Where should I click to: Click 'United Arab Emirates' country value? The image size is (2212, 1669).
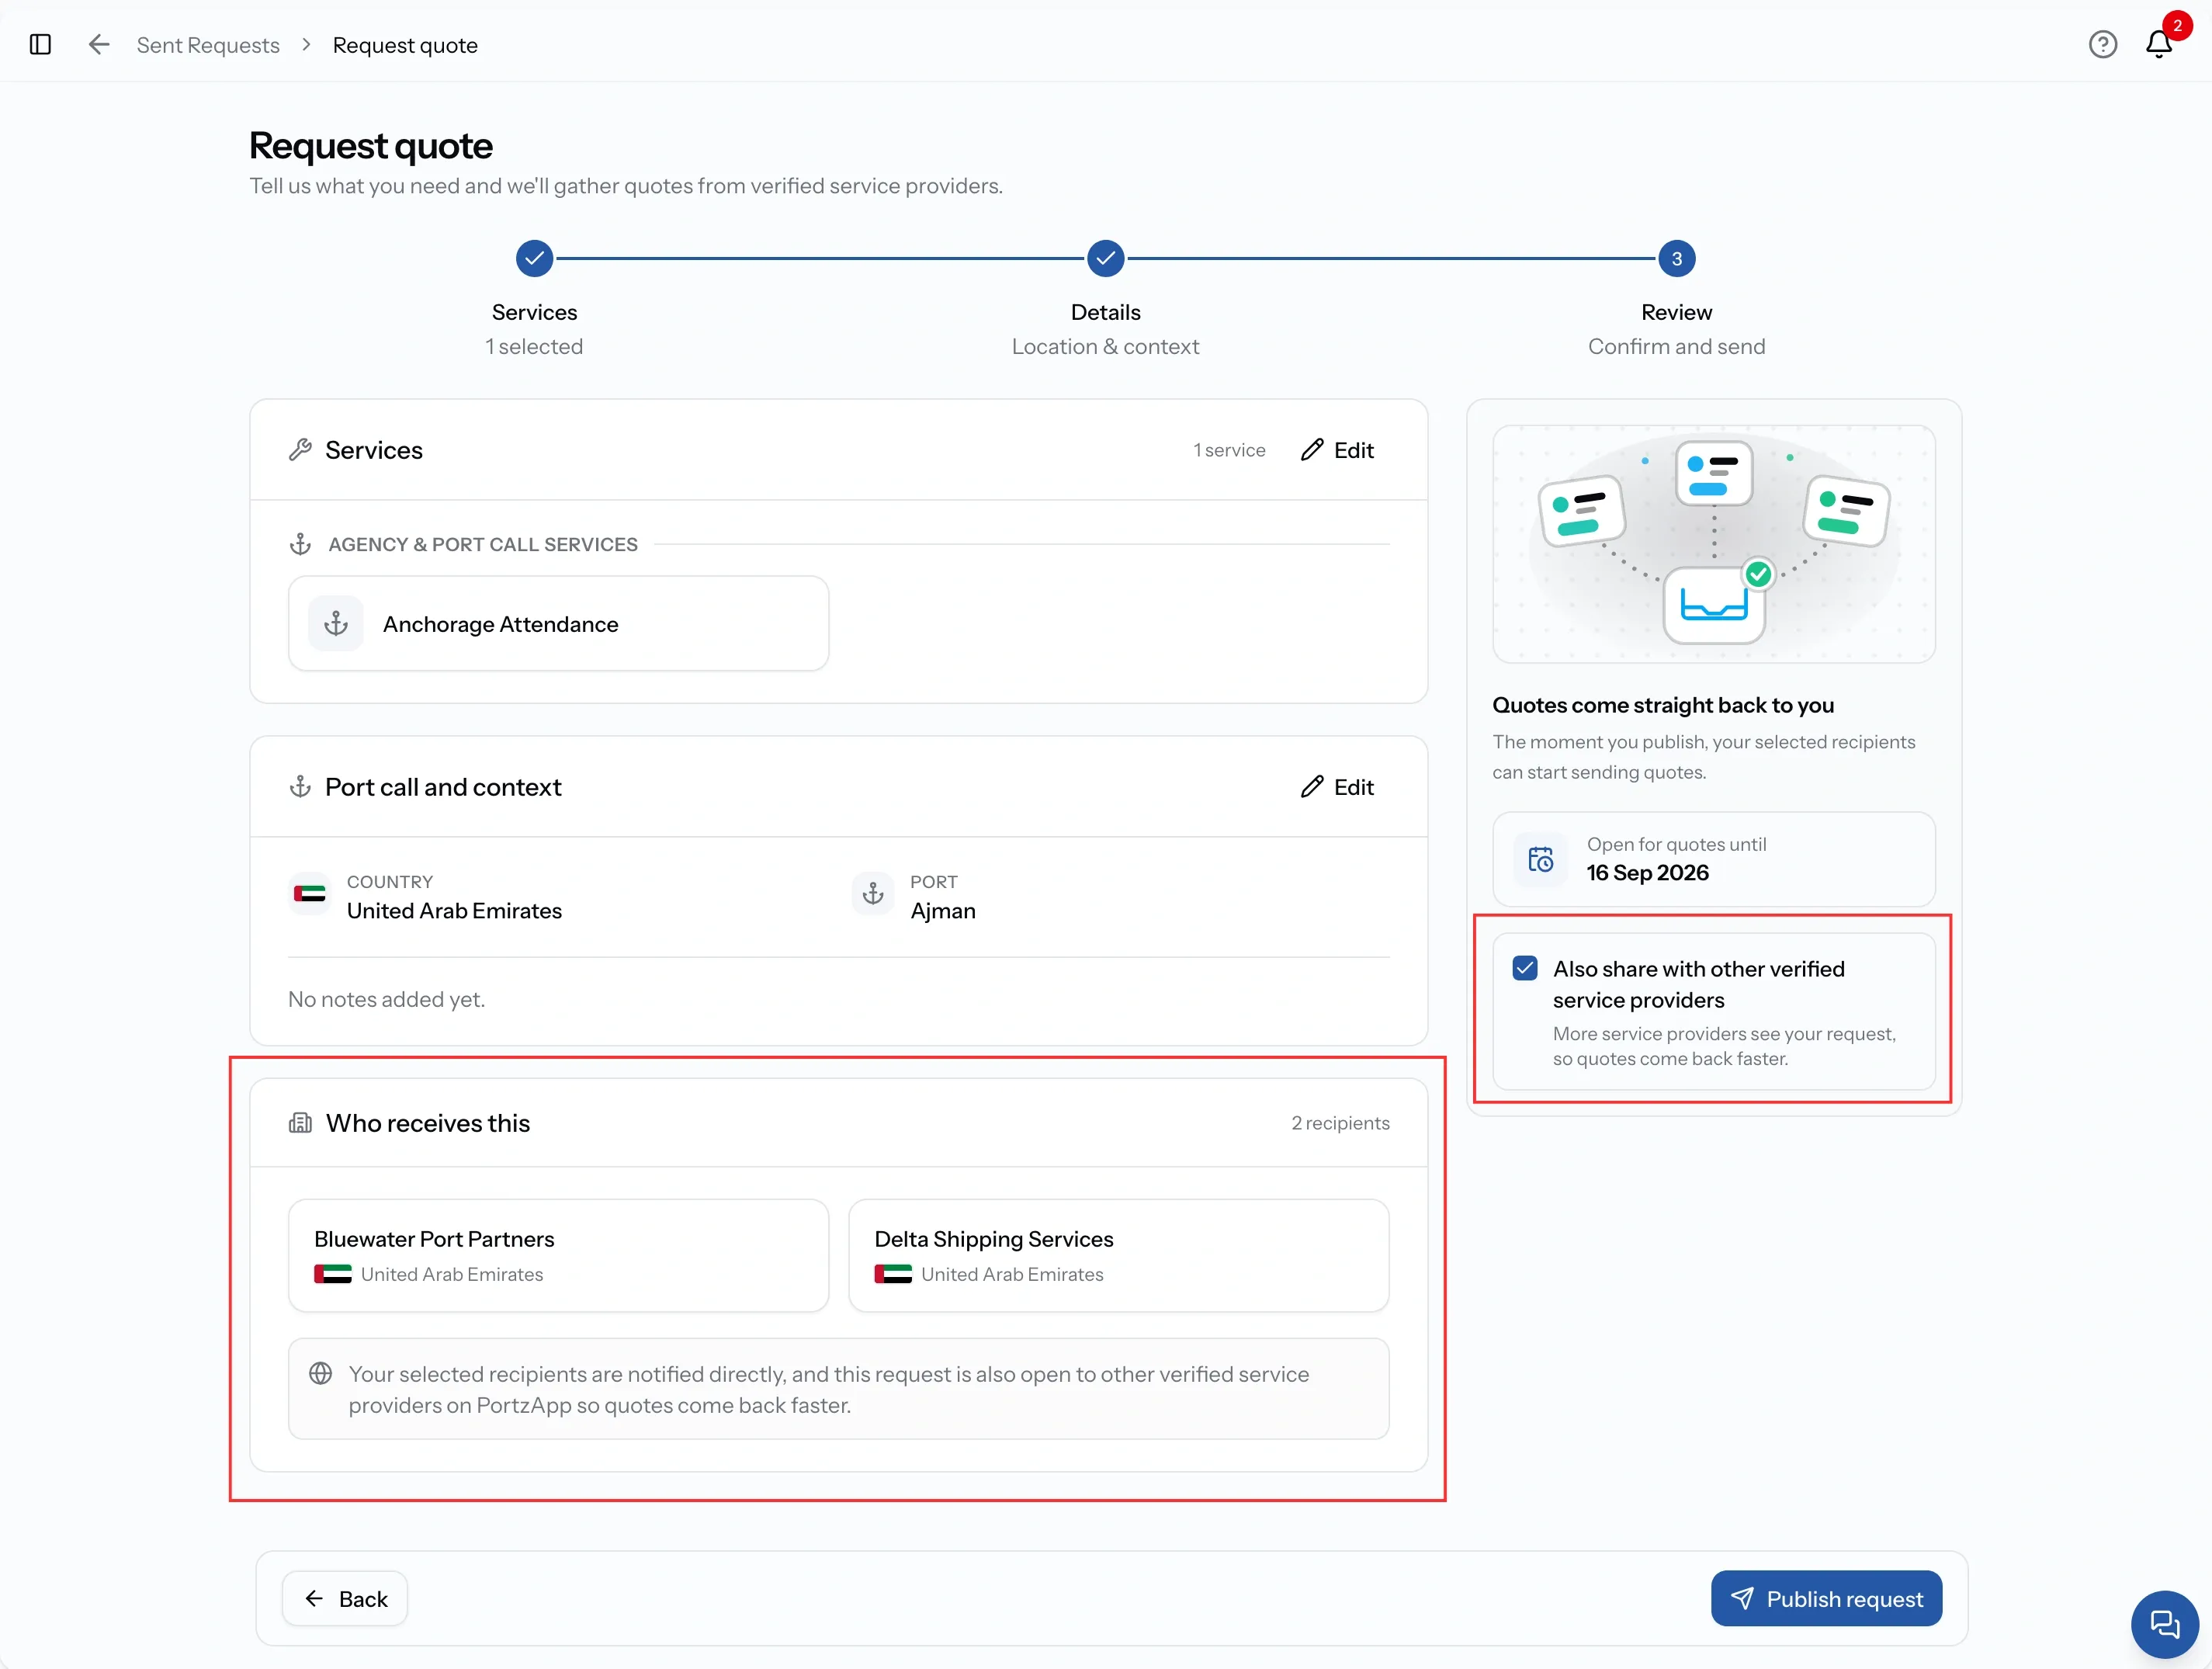coord(454,911)
